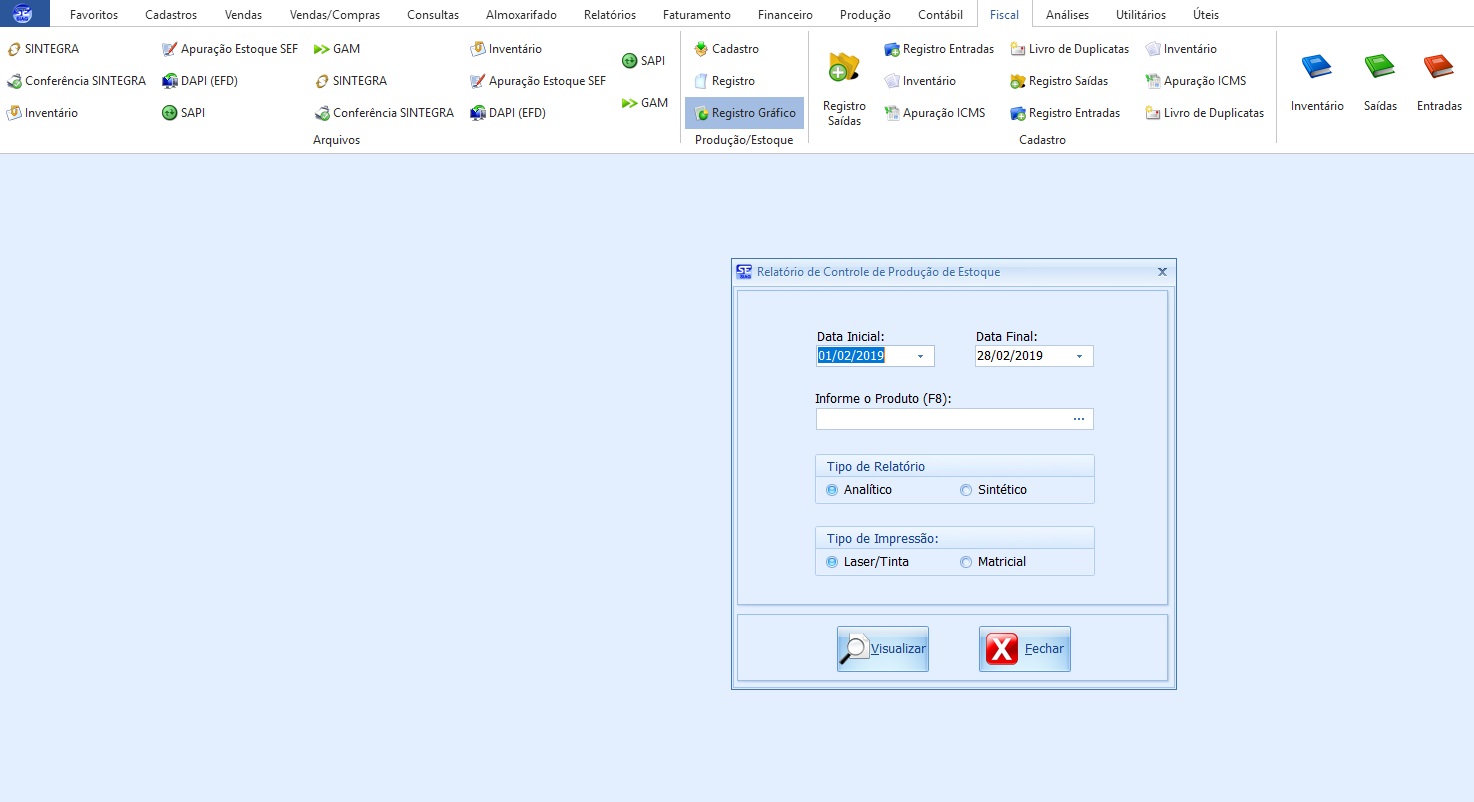The image size is (1474, 802).
Task: Open the green Saídas book icon
Action: 1379,68
